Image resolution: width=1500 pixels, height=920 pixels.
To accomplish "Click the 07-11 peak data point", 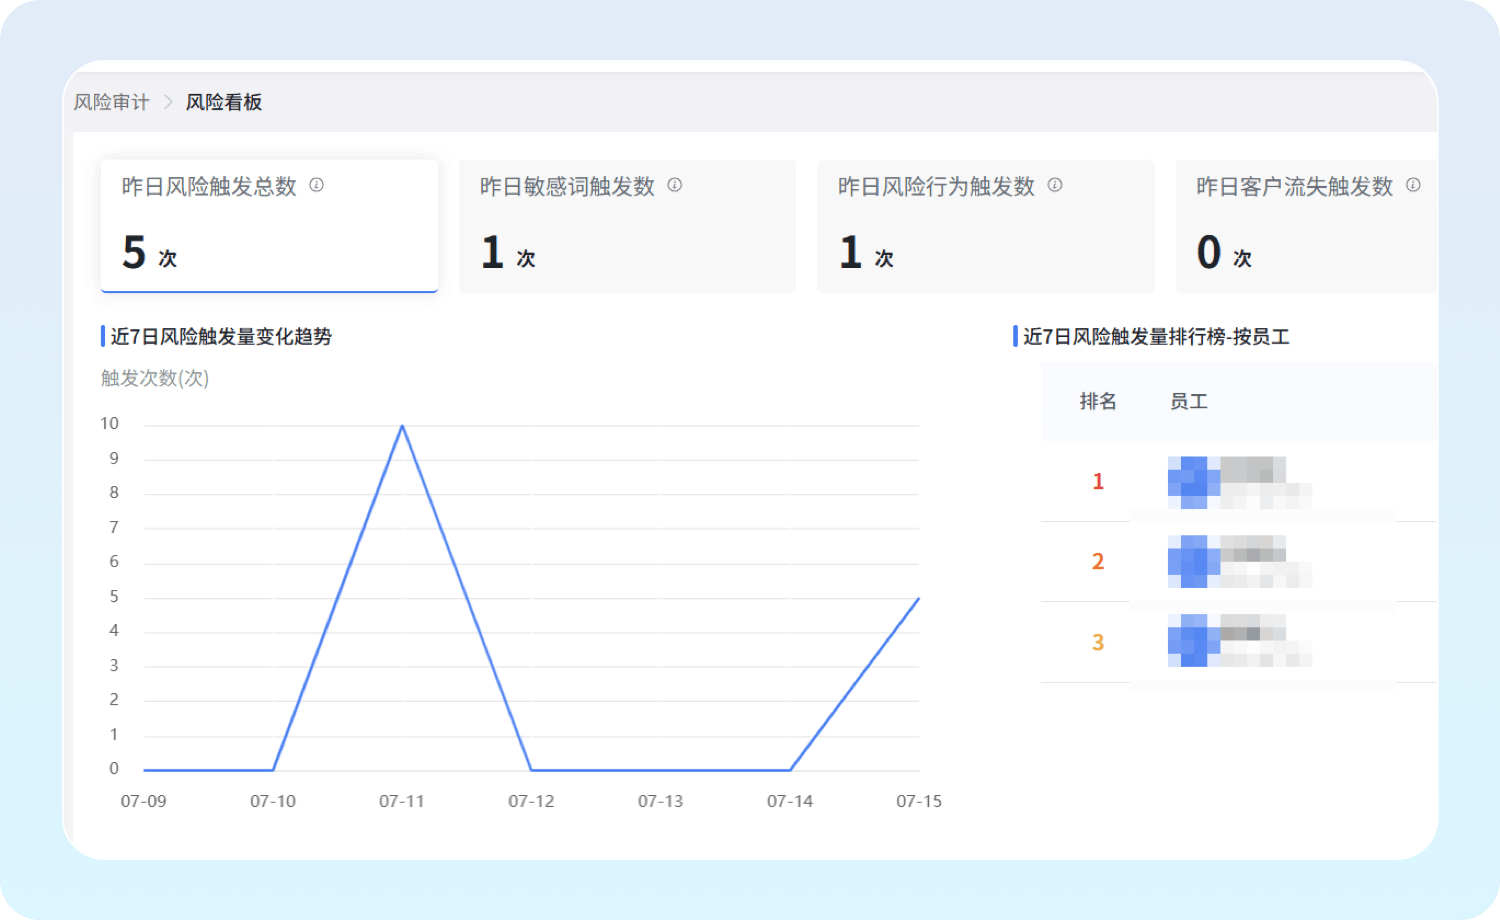I will [402, 426].
